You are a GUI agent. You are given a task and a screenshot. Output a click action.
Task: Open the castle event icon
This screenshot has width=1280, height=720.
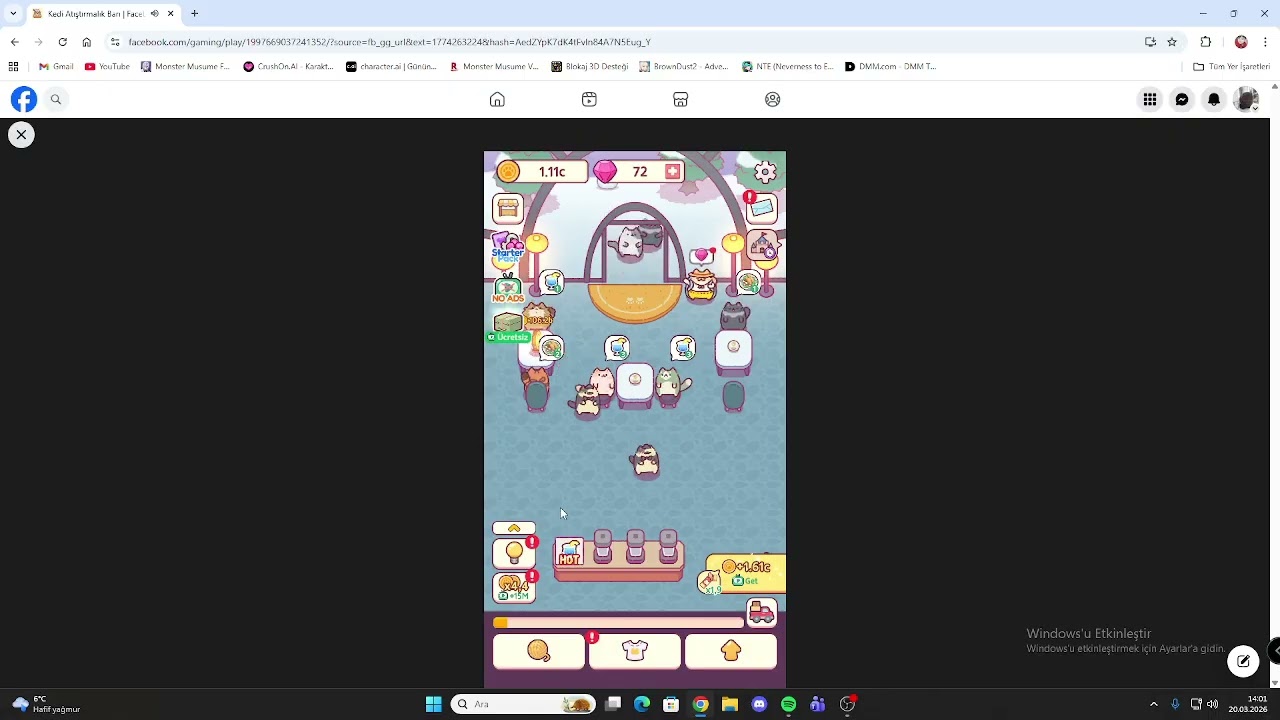click(x=764, y=246)
